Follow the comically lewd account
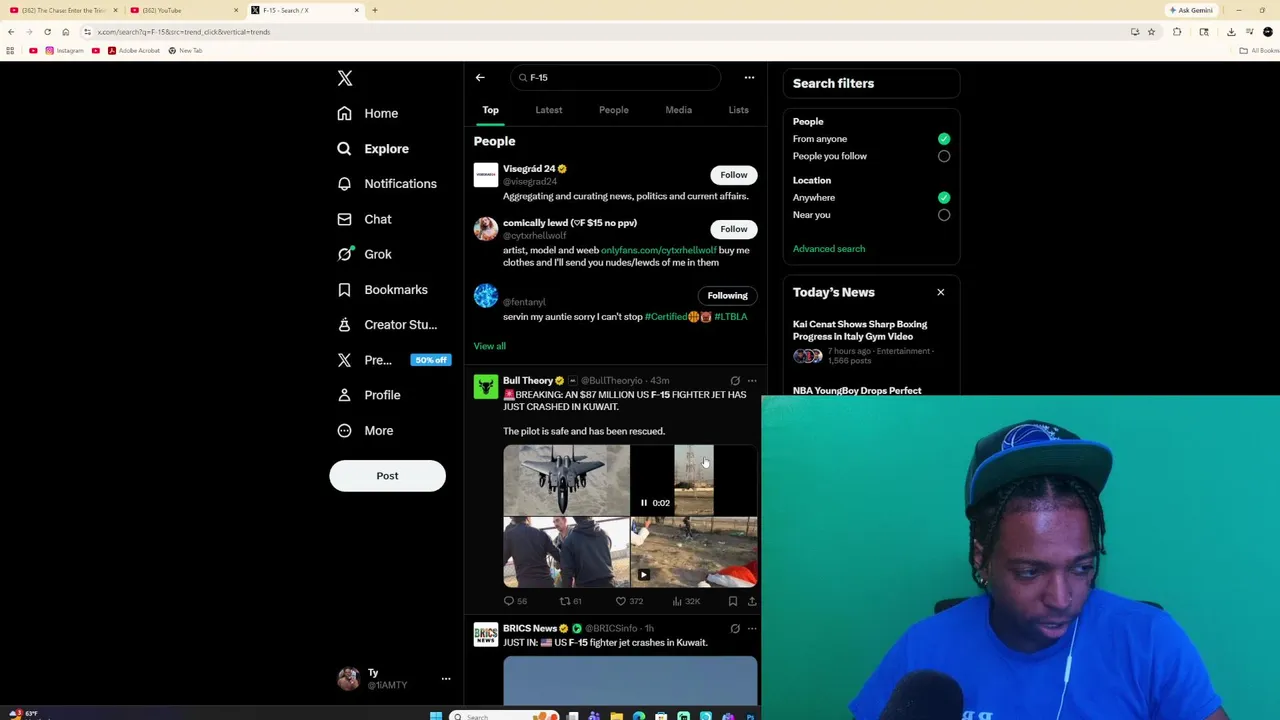This screenshot has height=720, width=1280. [733, 229]
